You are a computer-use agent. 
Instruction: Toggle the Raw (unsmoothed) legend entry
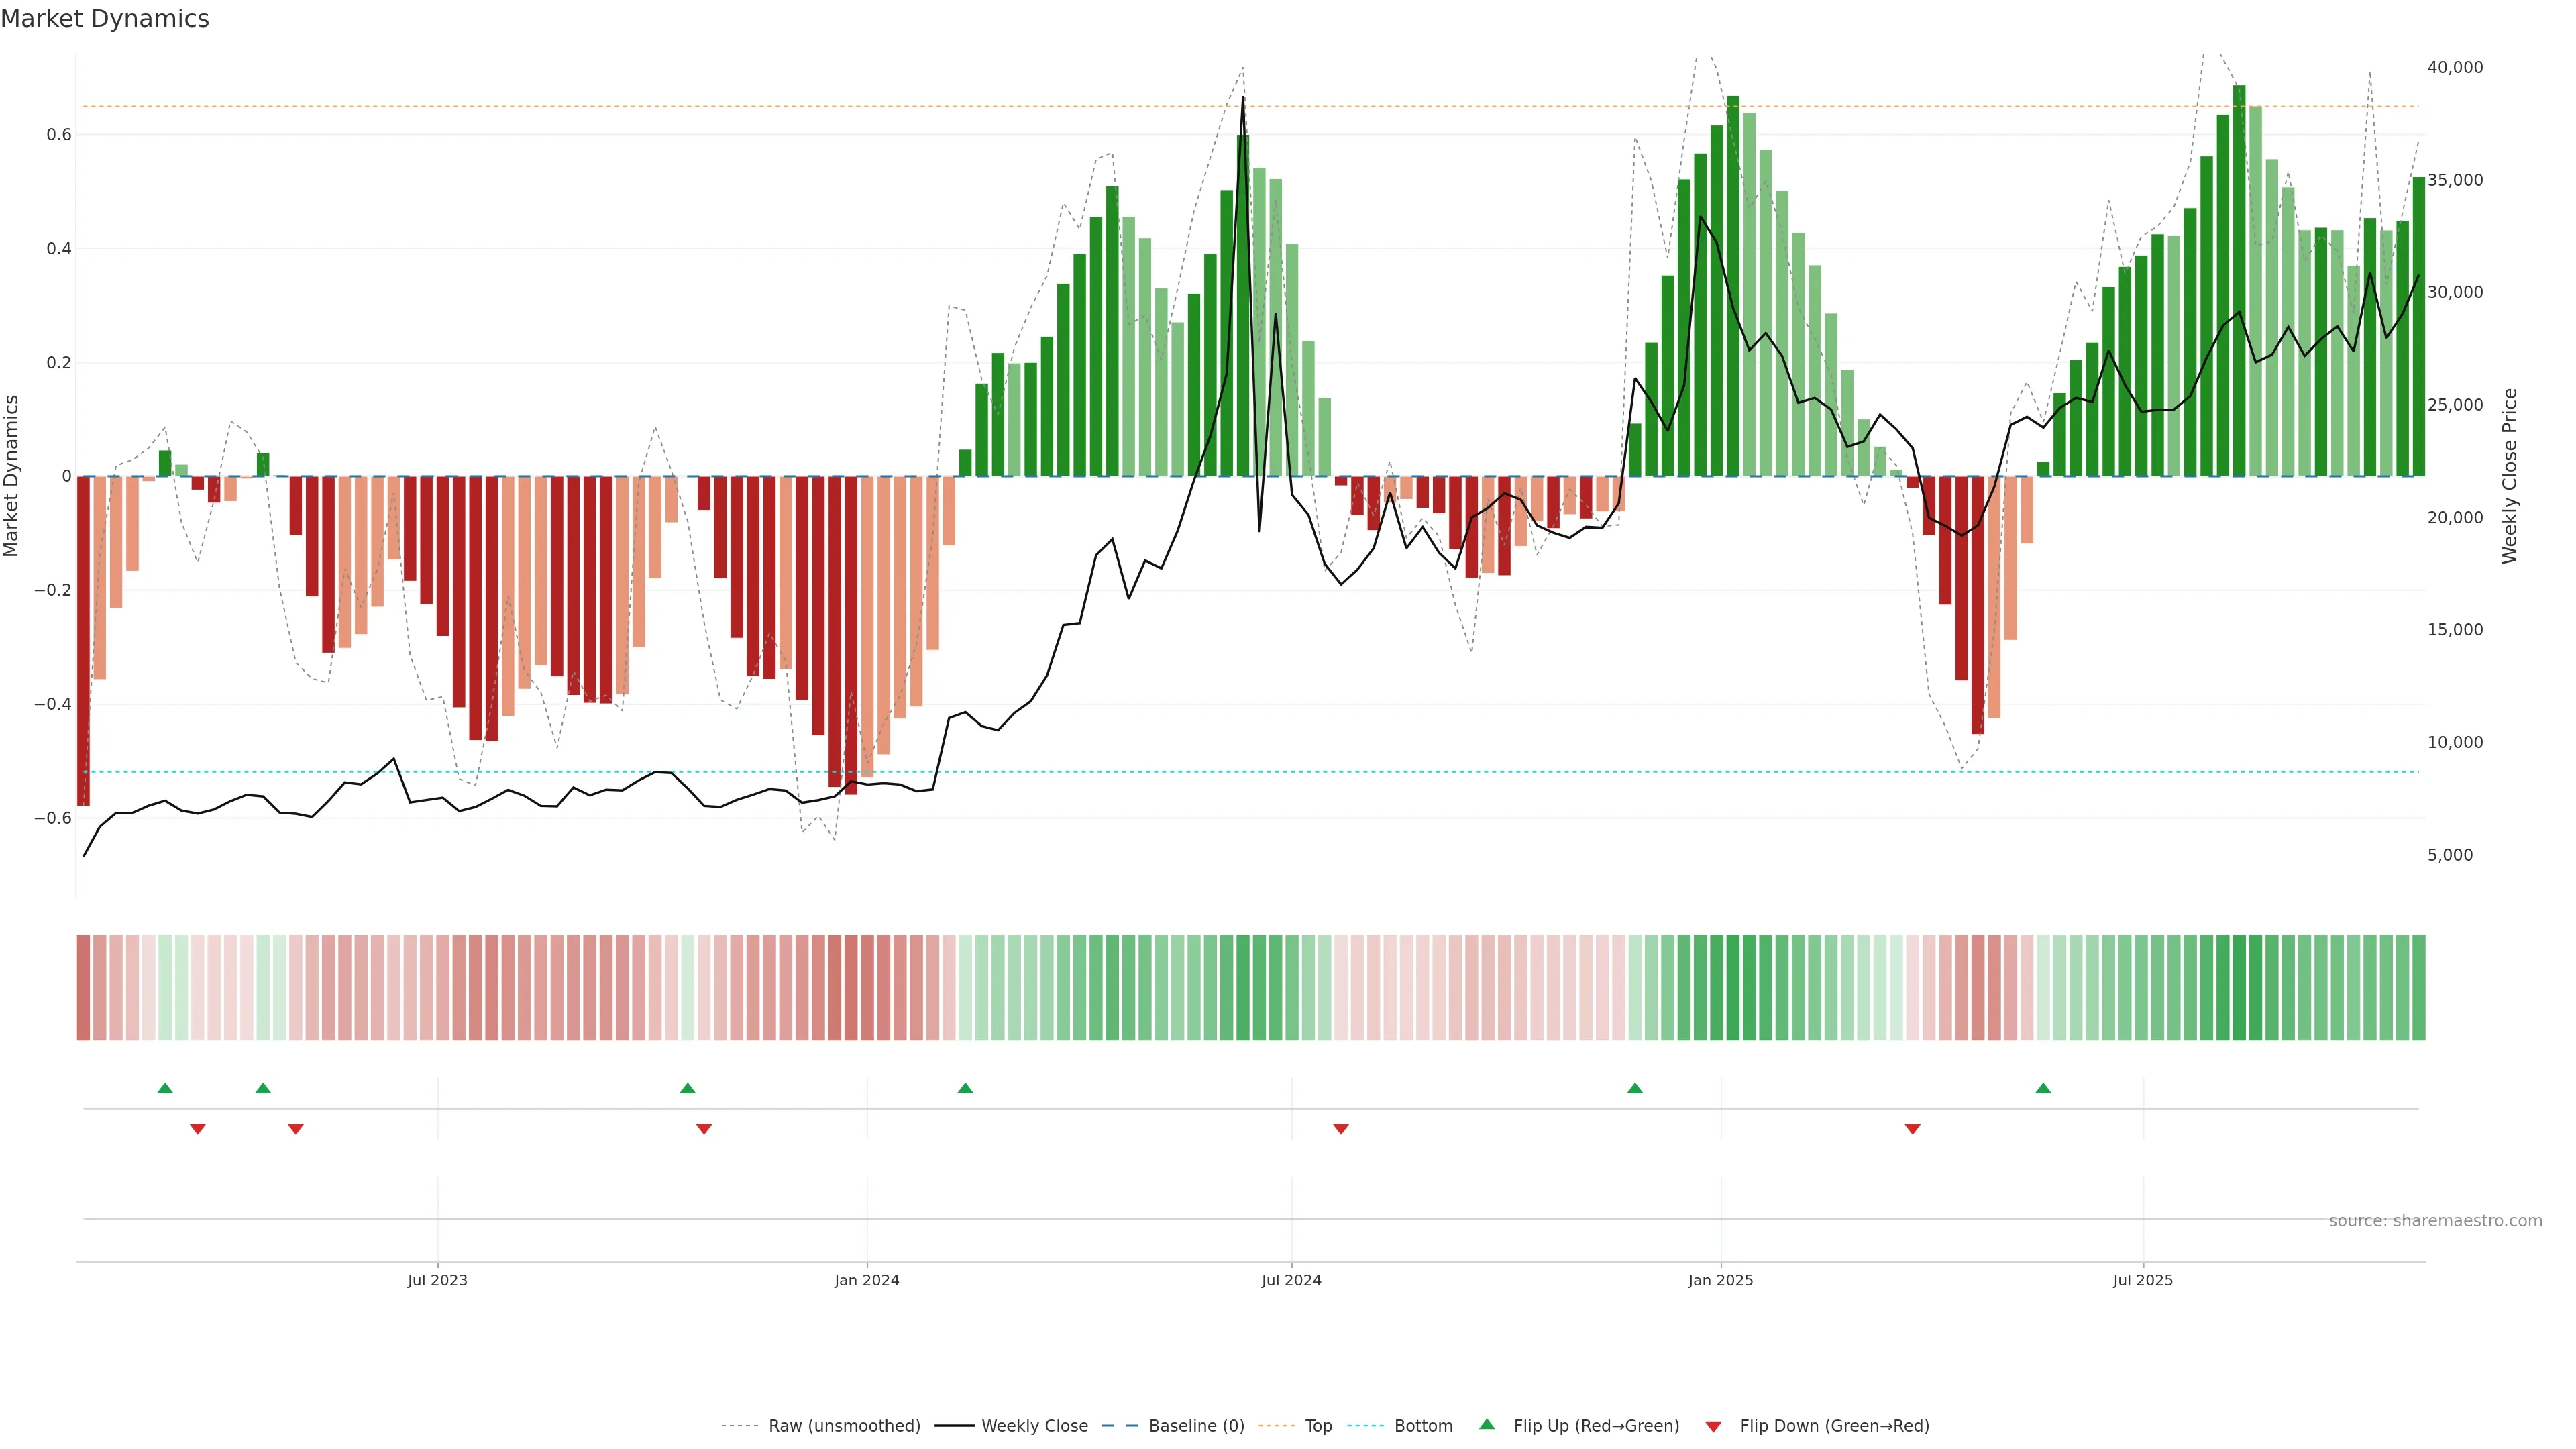(x=844, y=1426)
